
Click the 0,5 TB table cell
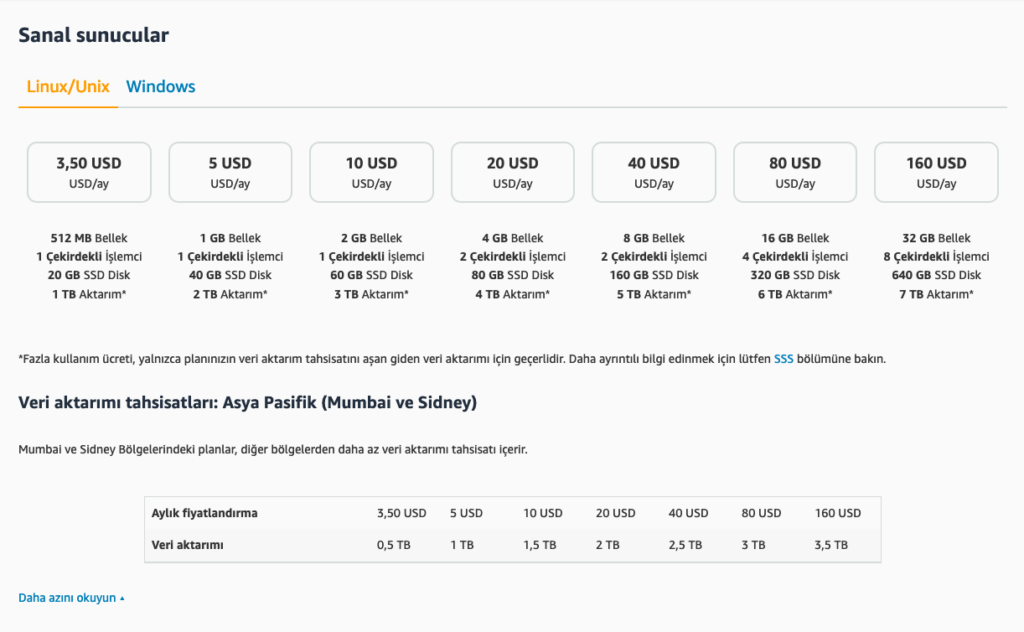(x=394, y=545)
